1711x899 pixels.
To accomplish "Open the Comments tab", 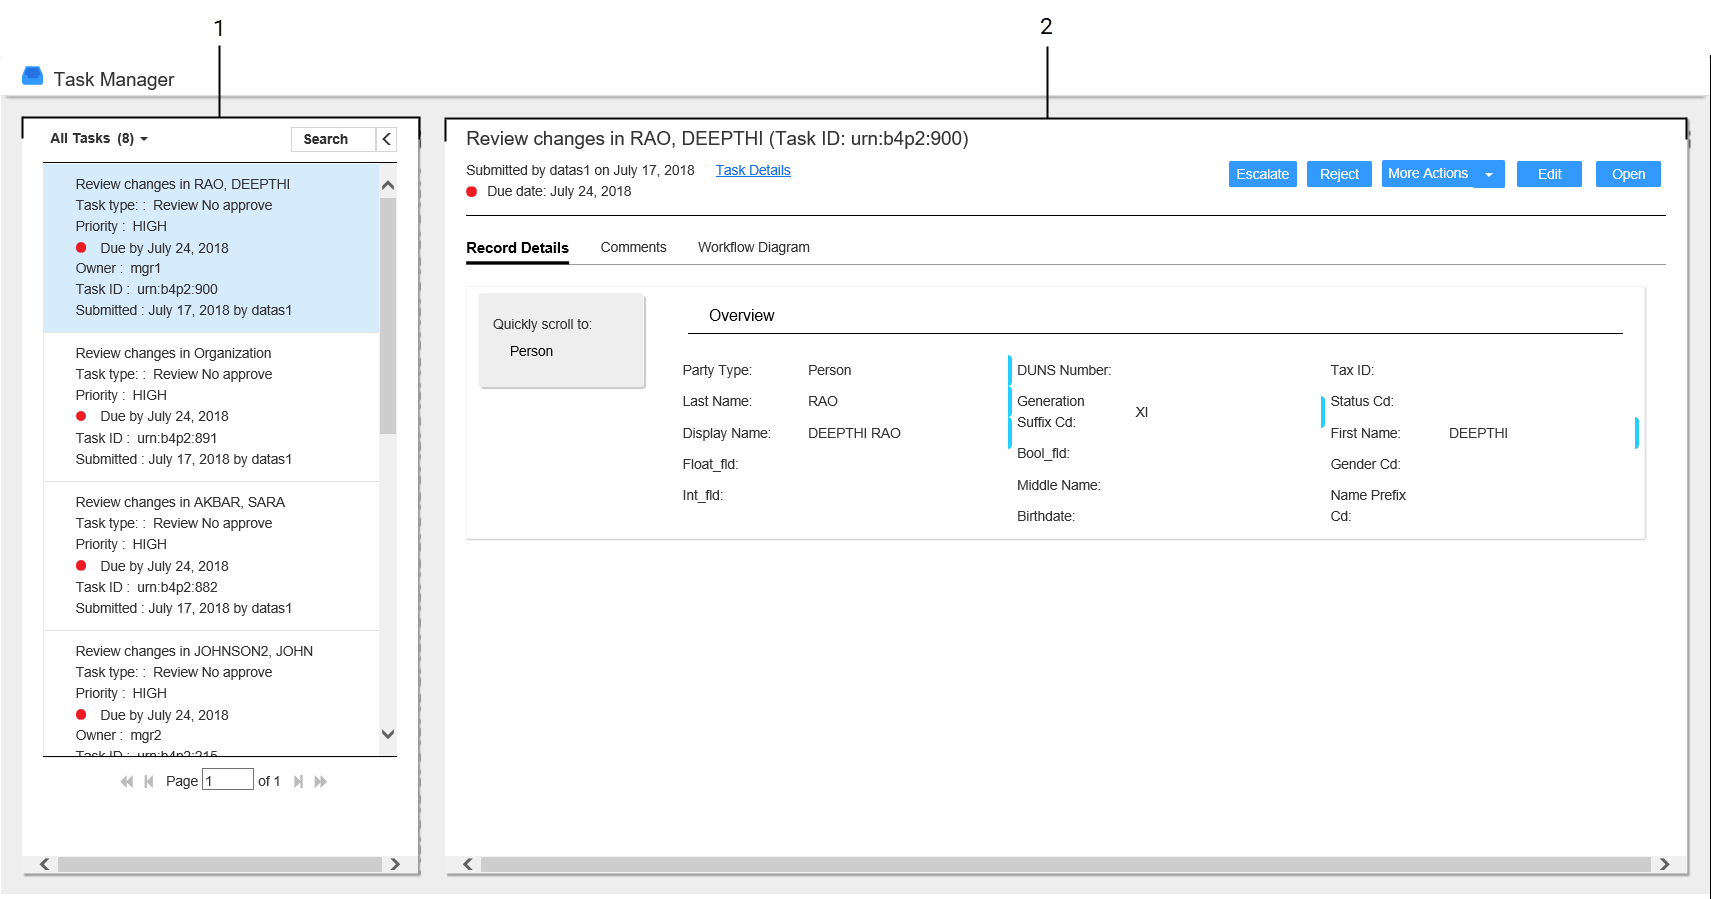I will (633, 247).
